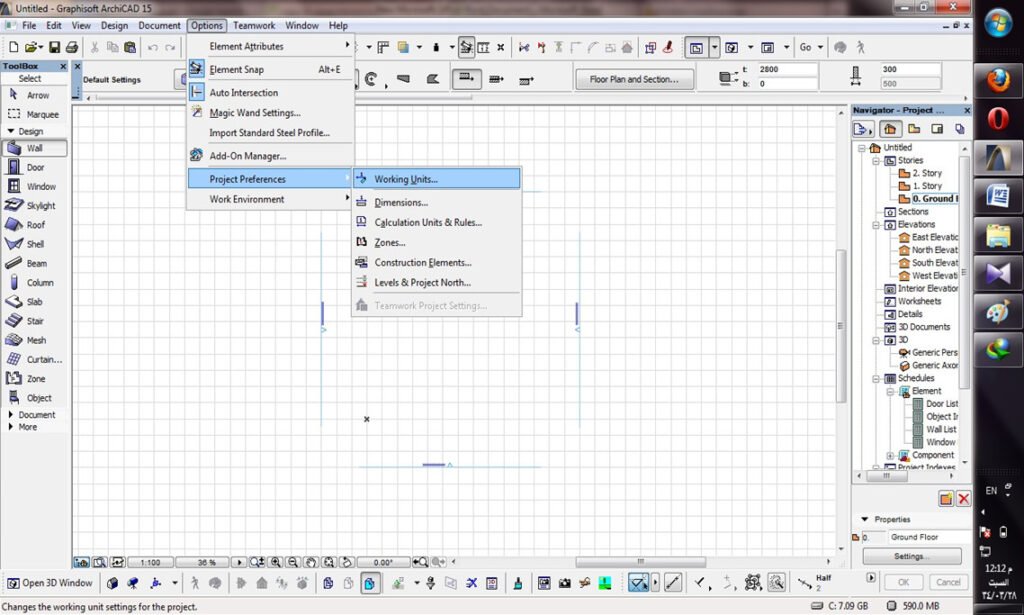Viewport: 1024px width, 615px height.
Task: Click the Print icon in toolbar
Action: point(71,47)
